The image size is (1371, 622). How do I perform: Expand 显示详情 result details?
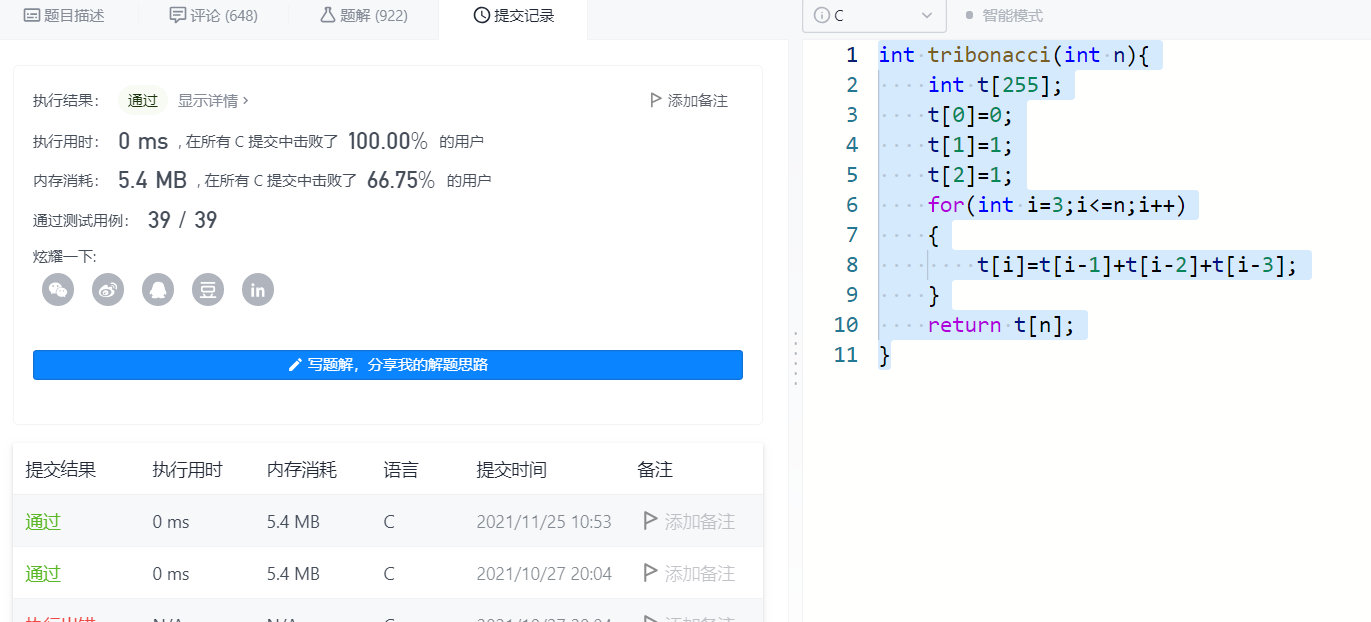click(x=213, y=100)
